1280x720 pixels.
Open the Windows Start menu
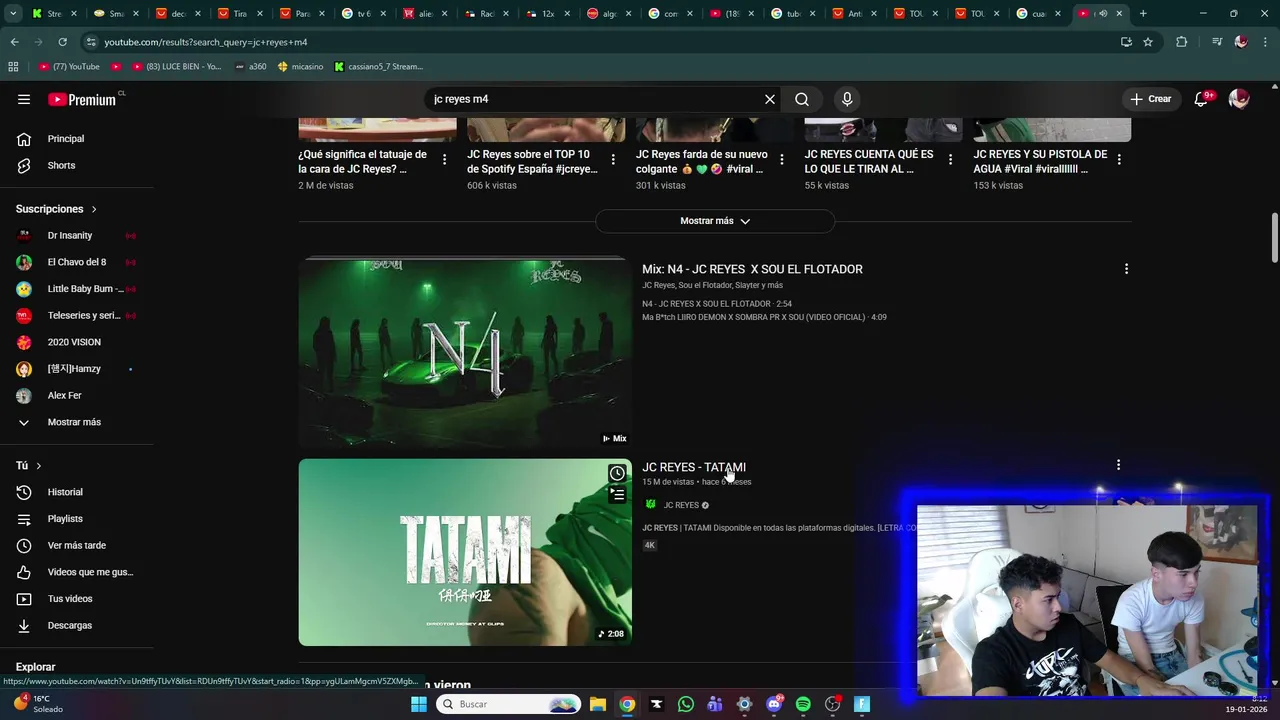click(419, 704)
